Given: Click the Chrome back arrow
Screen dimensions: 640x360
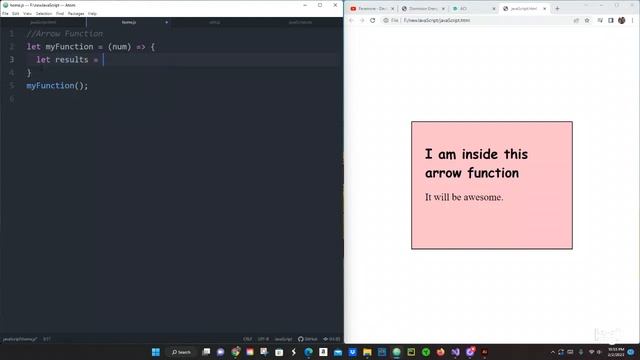Looking at the screenshot, I should pos(351,20).
